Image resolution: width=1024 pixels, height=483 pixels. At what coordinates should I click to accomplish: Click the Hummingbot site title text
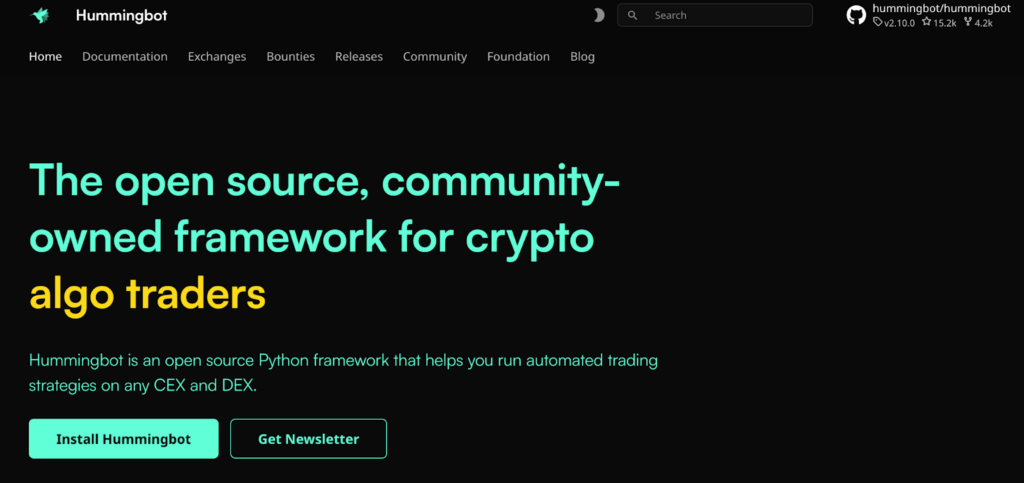(121, 16)
